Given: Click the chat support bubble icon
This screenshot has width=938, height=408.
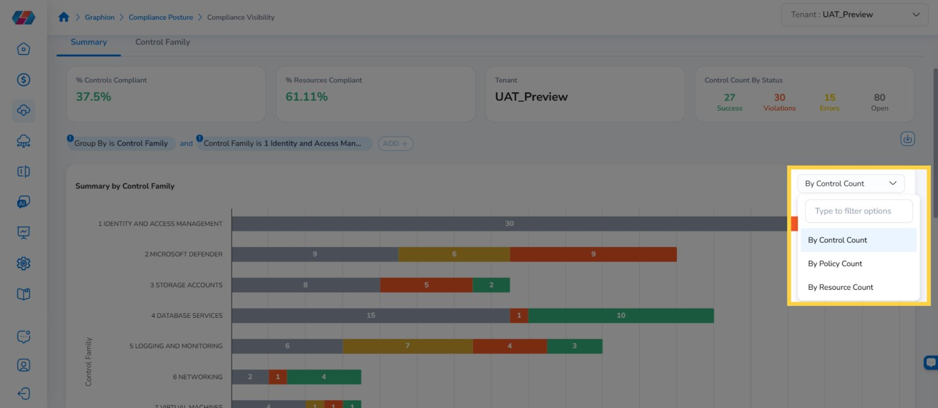Looking at the screenshot, I should point(930,363).
